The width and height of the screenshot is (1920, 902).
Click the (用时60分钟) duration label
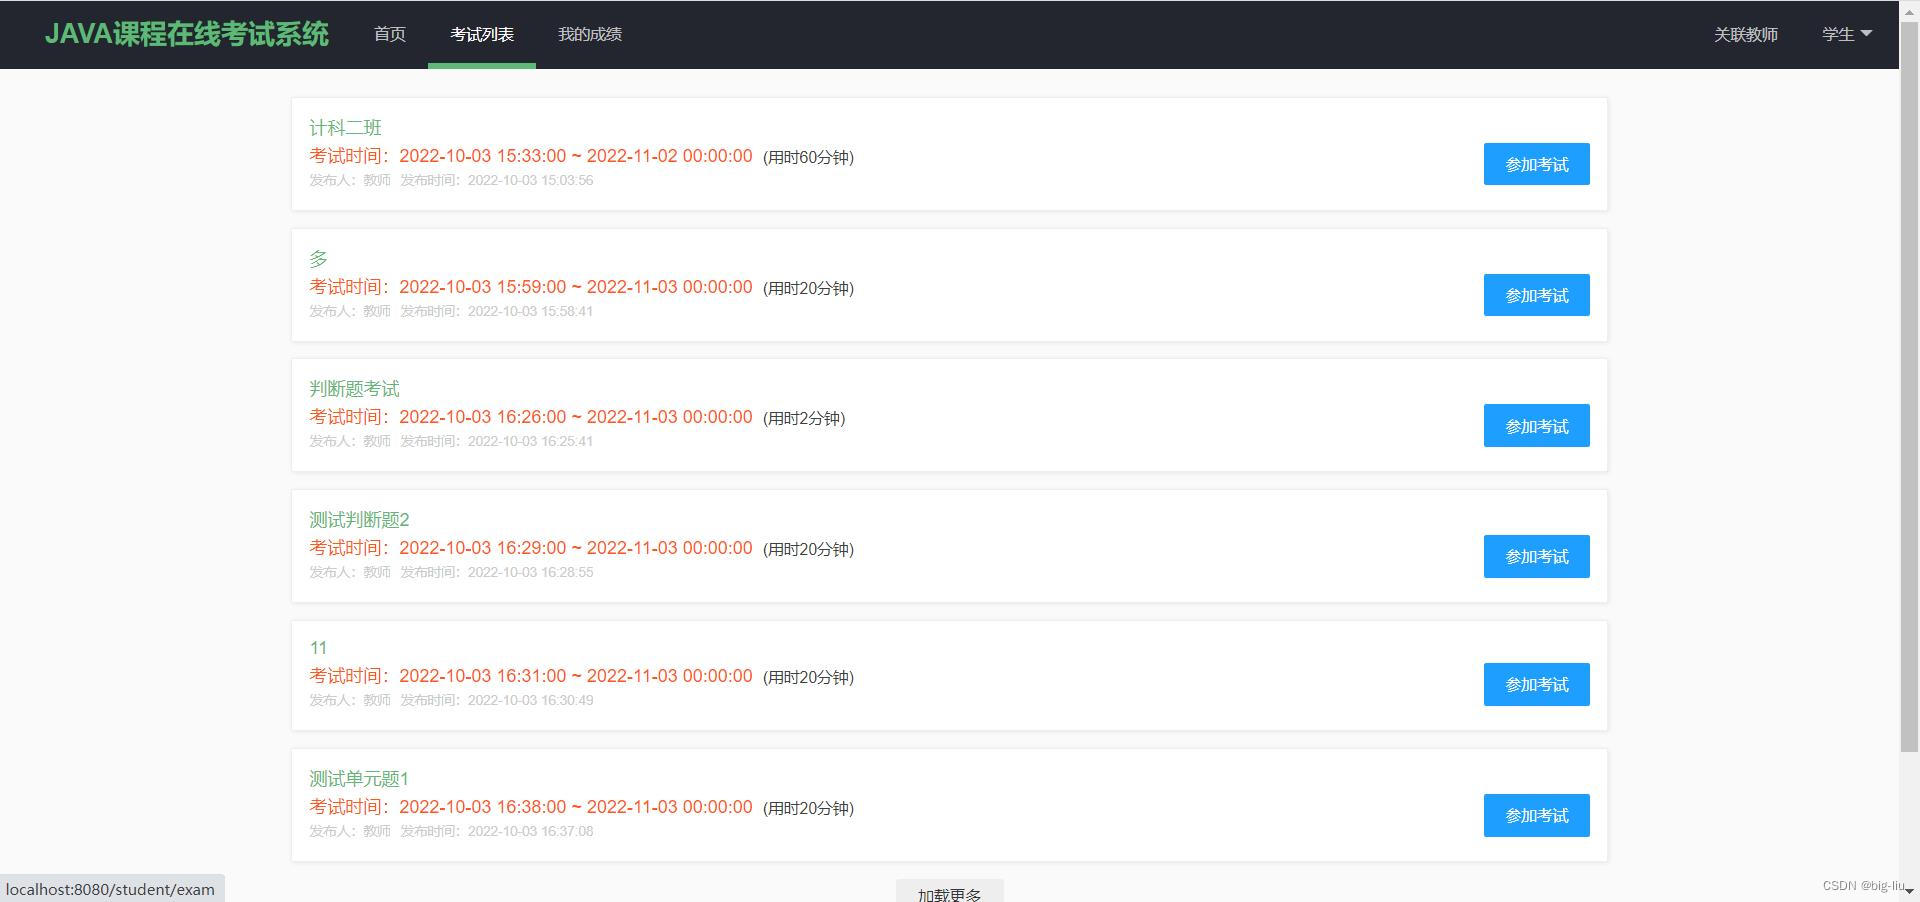tap(808, 157)
